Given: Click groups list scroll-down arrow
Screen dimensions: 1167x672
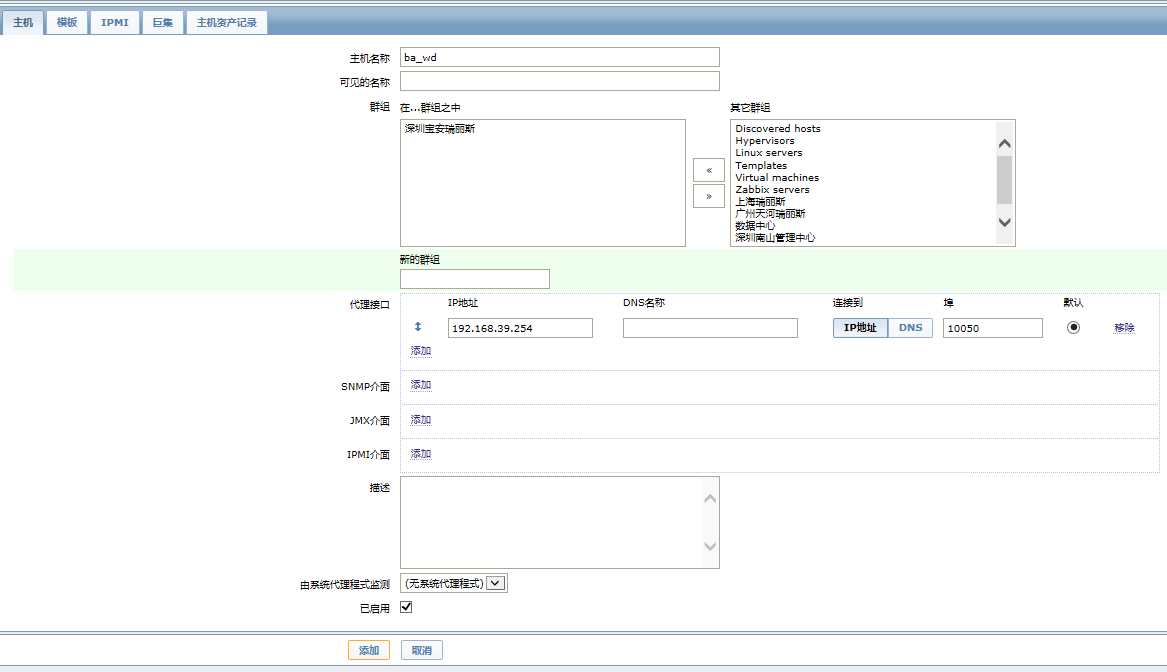Looking at the screenshot, I should click(1004, 222).
